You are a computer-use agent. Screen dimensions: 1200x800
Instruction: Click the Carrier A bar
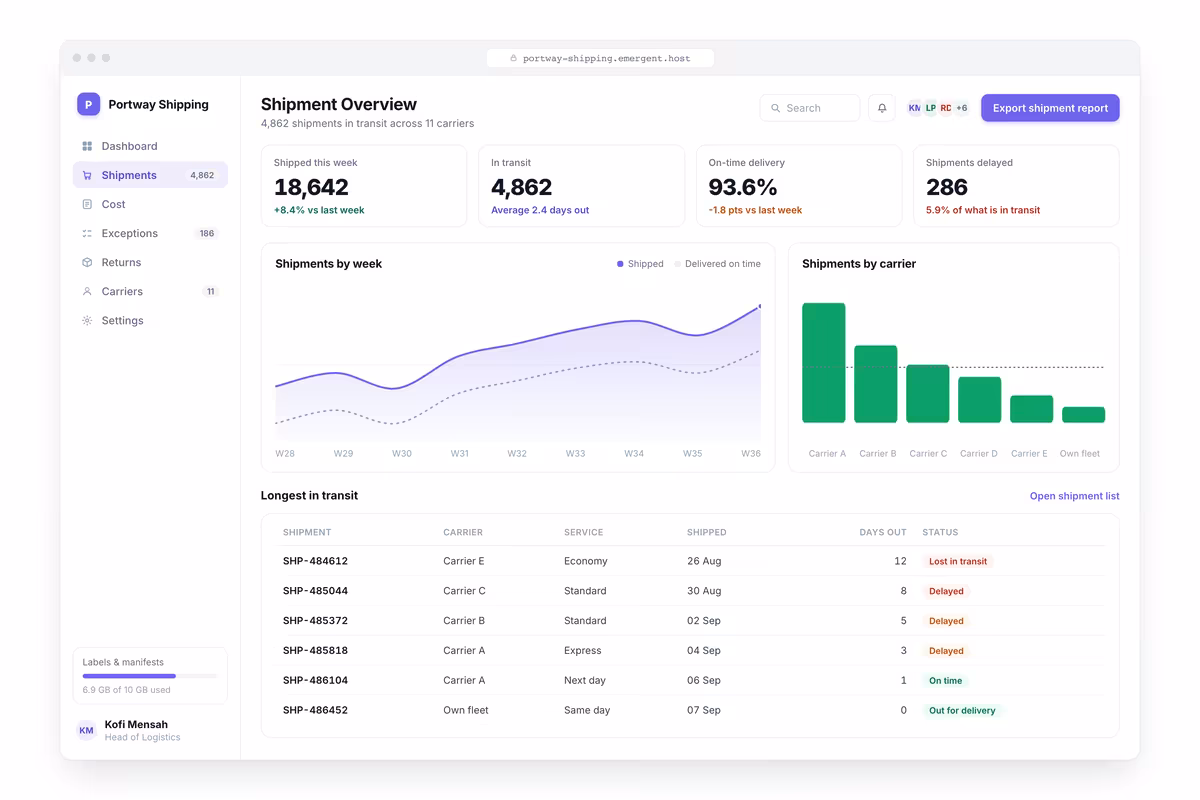coord(824,363)
